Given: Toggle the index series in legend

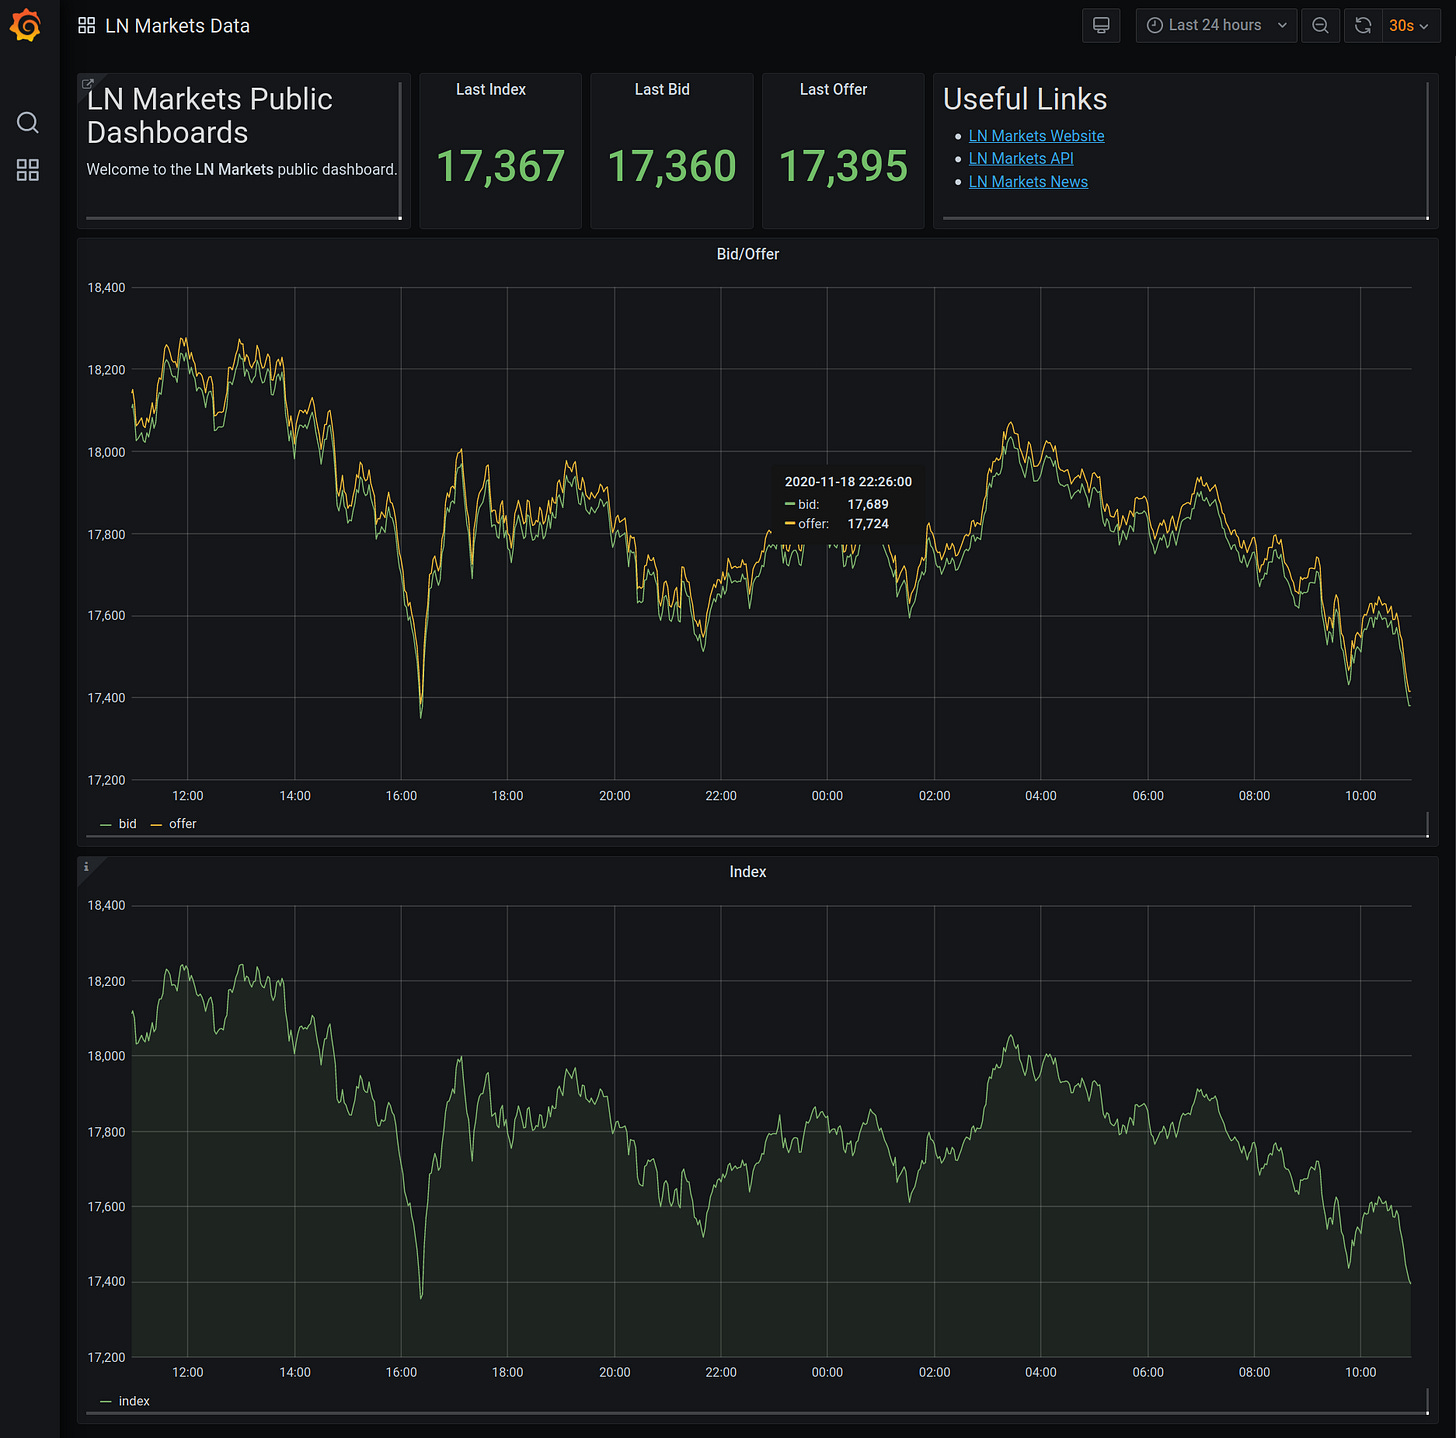Looking at the screenshot, I should (x=134, y=1401).
